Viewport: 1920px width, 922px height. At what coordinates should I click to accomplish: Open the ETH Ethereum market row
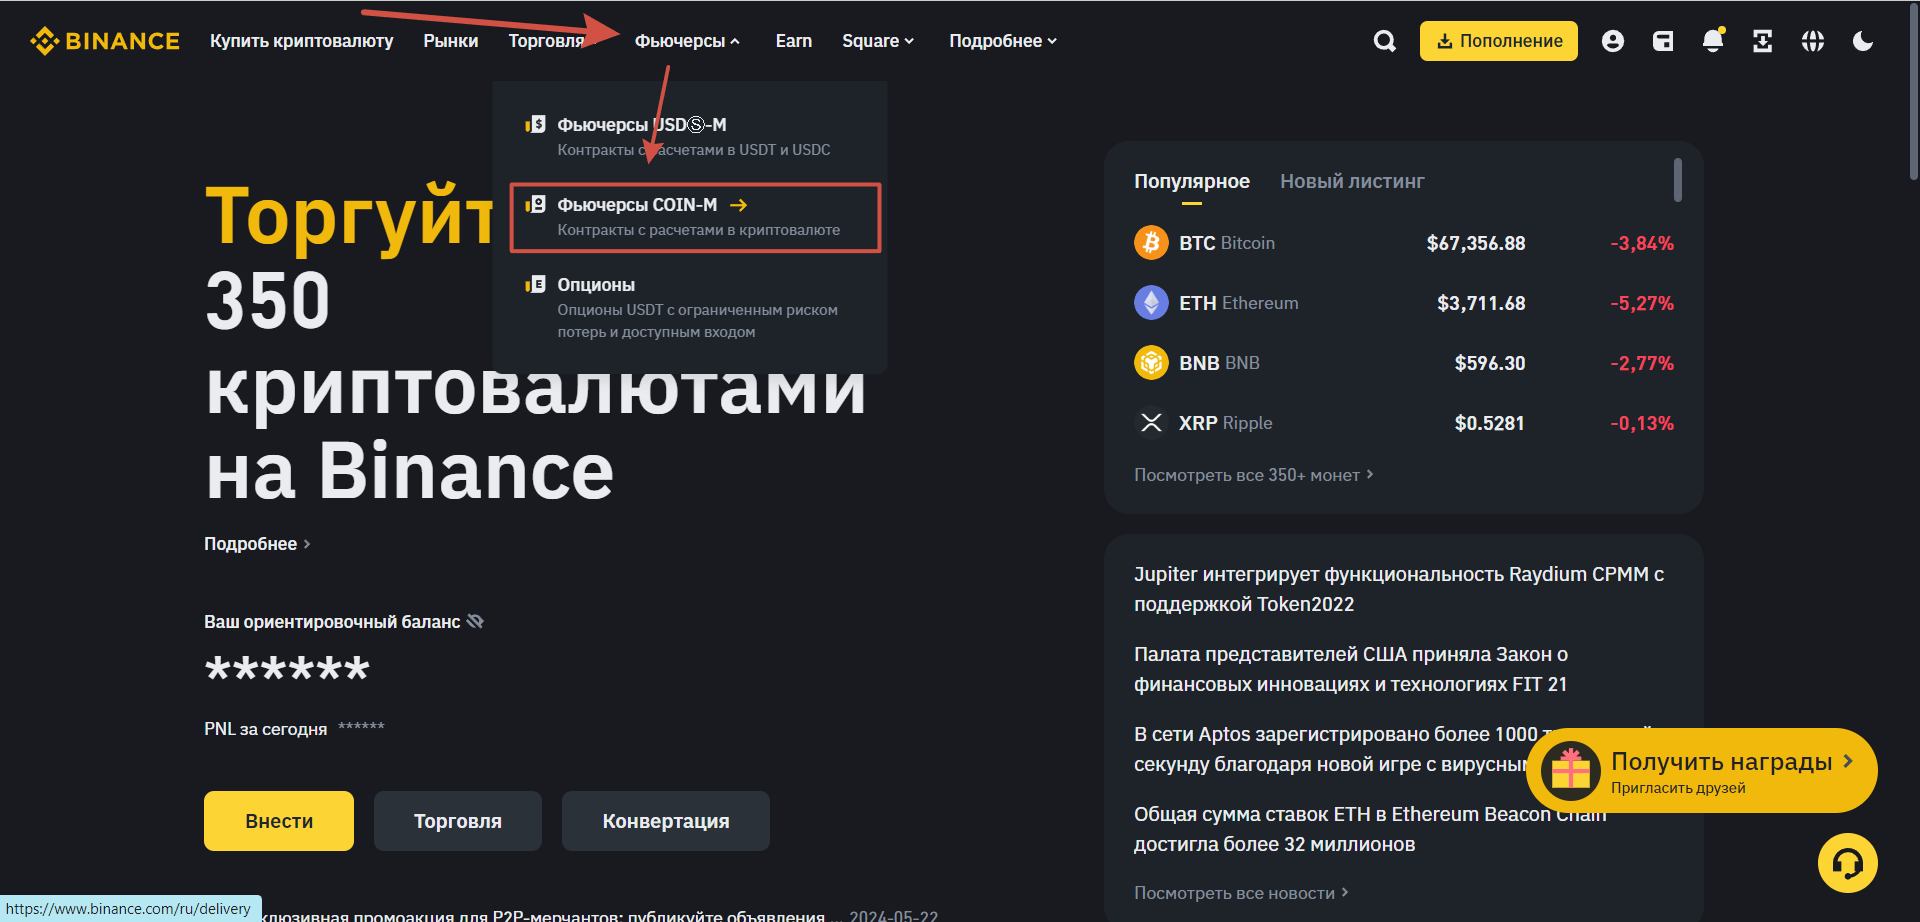click(x=1403, y=303)
